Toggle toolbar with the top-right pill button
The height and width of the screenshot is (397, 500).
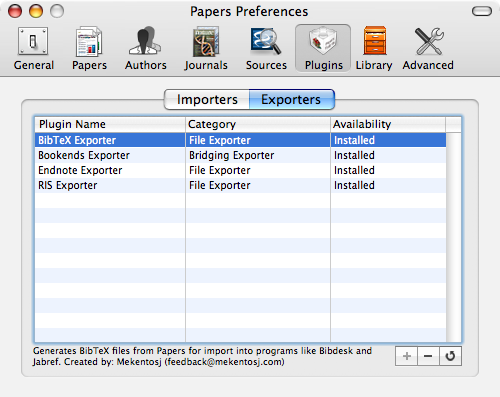click(x=482, y=11)
